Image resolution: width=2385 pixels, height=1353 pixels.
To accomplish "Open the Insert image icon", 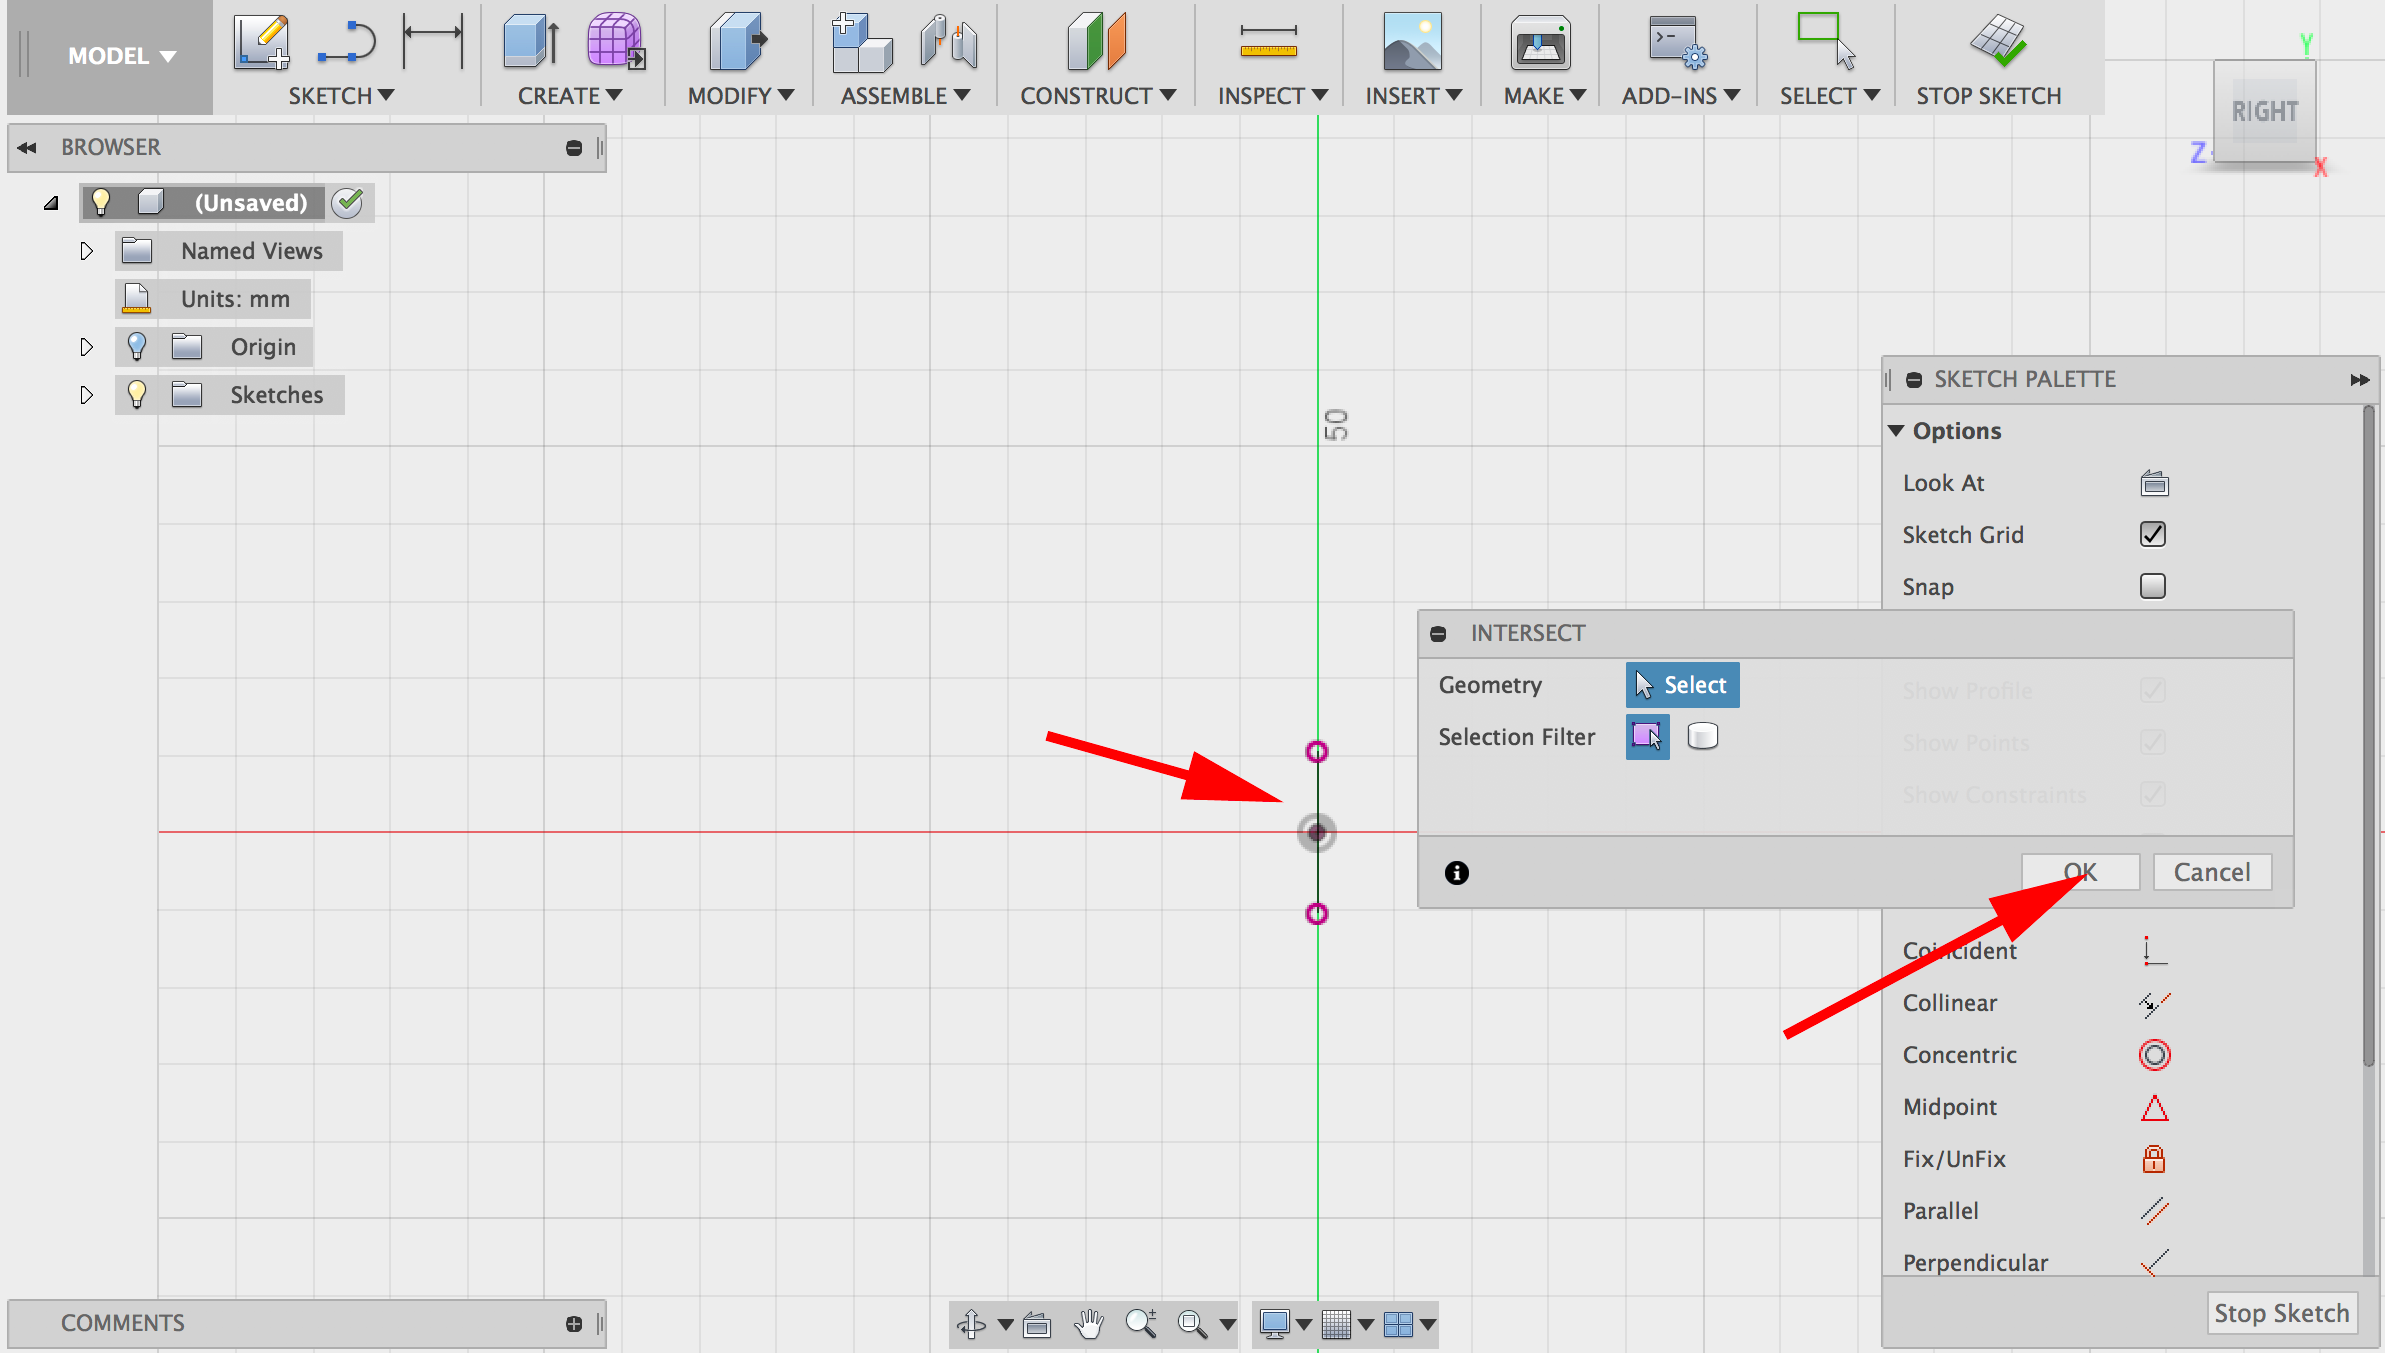I will pyautogui.click(x=1412, y=42).
